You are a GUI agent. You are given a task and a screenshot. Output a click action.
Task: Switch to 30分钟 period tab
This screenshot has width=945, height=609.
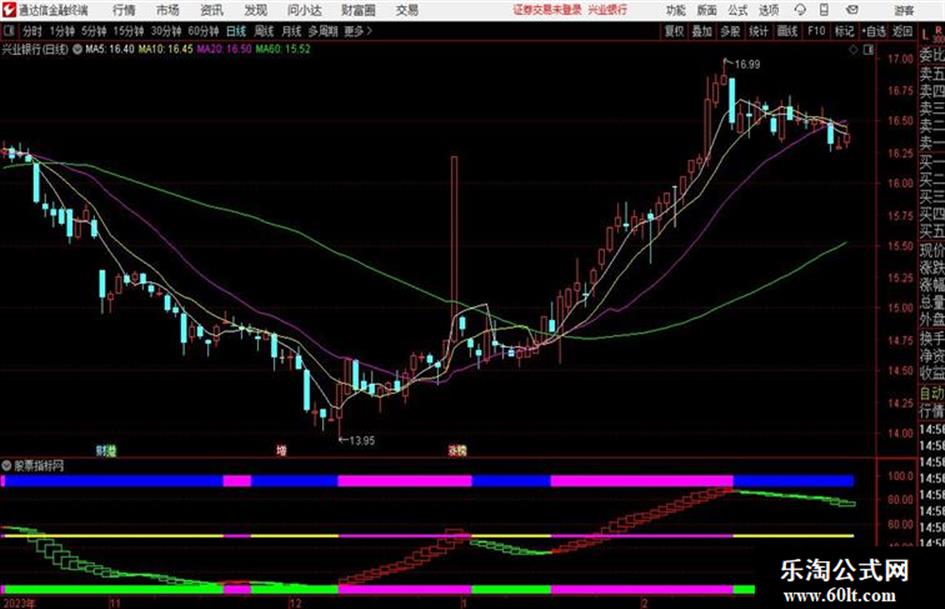click(166, 31)
